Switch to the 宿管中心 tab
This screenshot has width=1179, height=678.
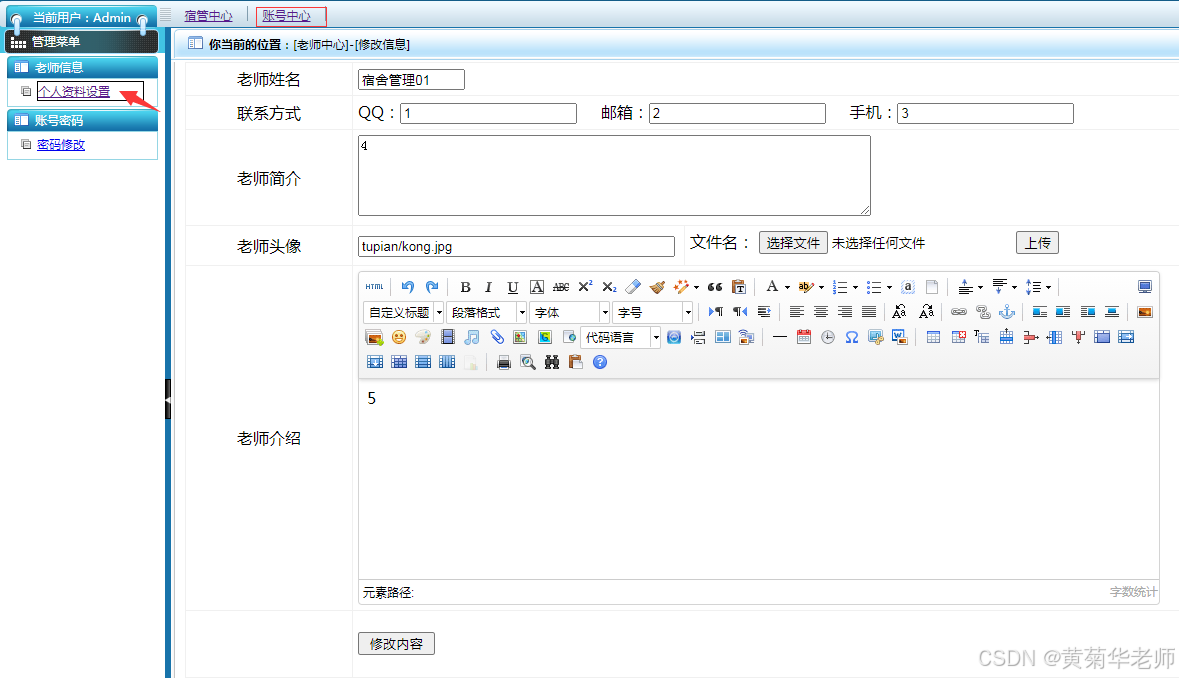pyautogui.click(x=208, y=16)
